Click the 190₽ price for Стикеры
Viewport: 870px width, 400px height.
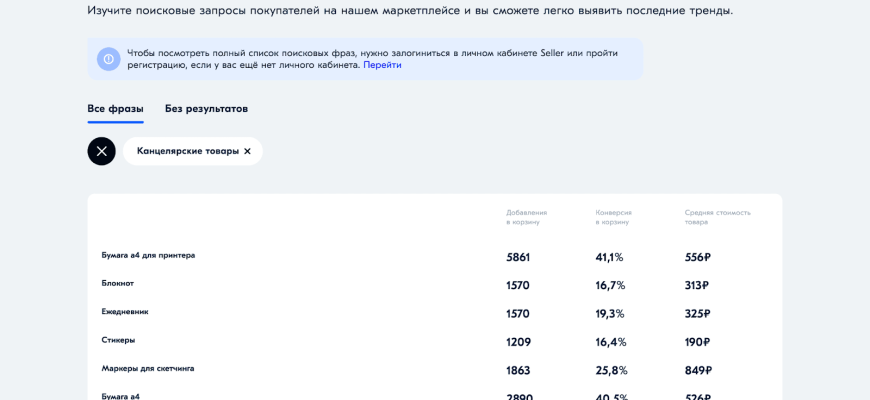click(x=697, y=342)
